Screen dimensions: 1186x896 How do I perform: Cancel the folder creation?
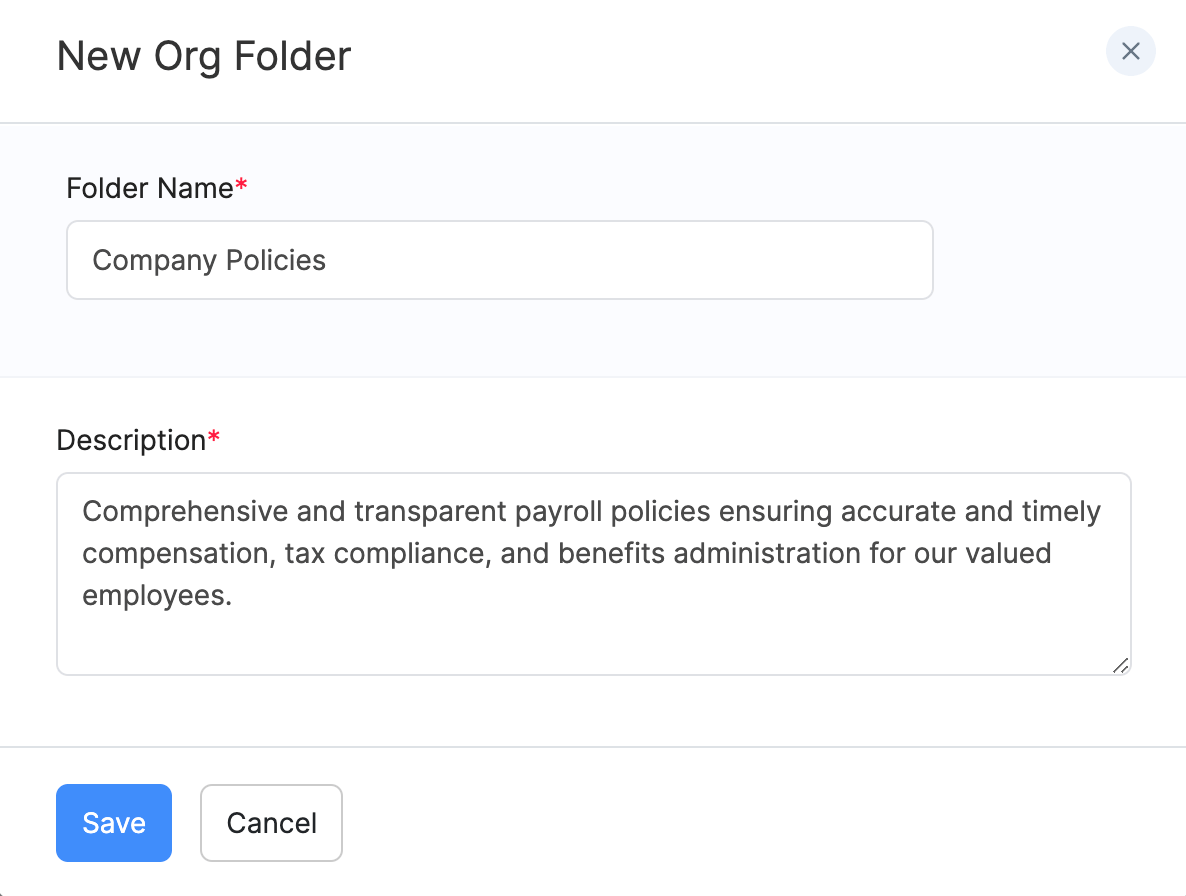point(271,823)
